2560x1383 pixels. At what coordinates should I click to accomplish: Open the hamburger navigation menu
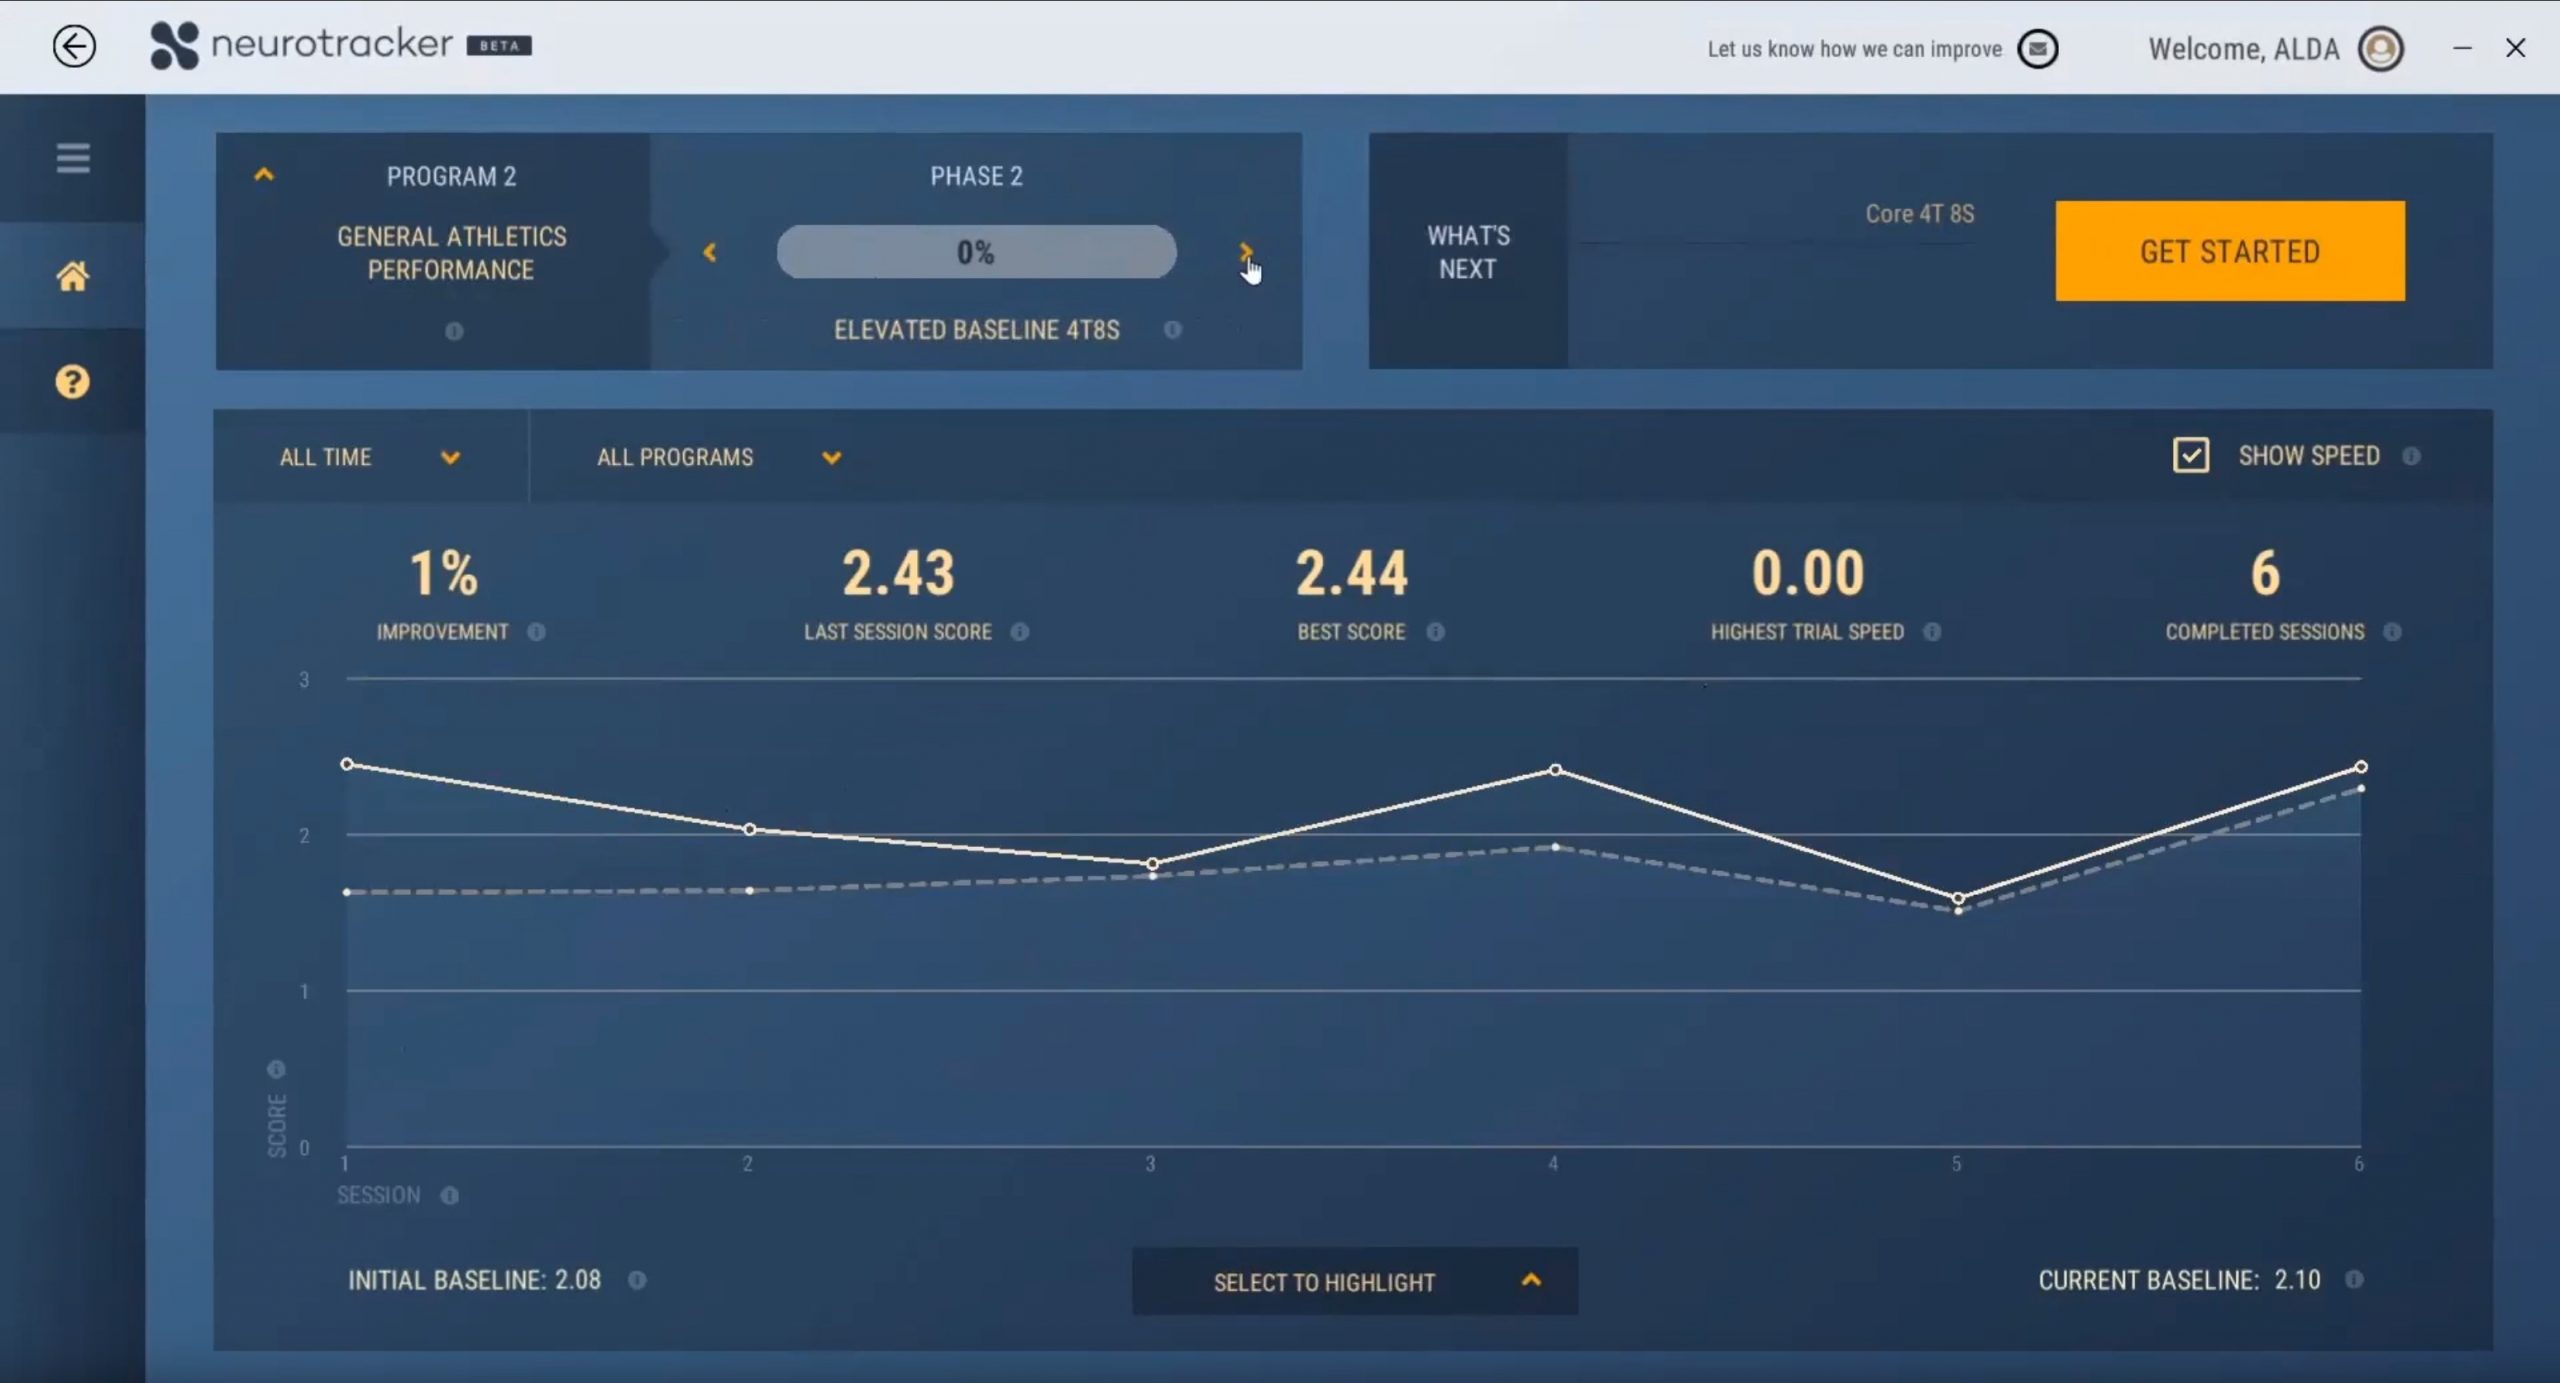(72, 159)
